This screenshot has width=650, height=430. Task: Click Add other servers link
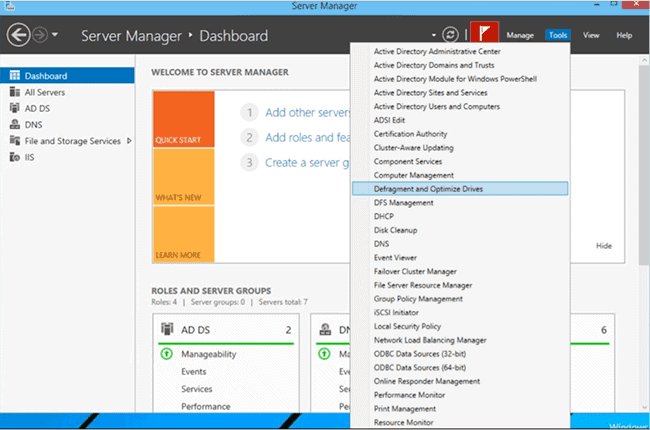[x=308, y=112]
